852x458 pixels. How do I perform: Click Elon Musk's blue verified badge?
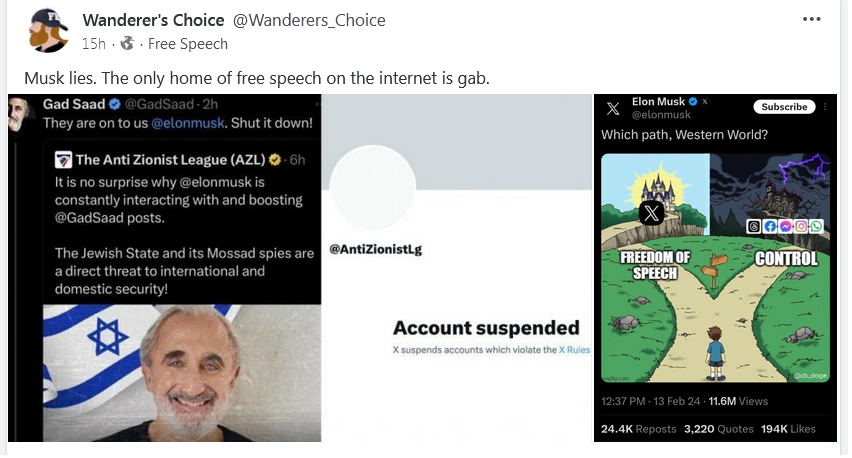pos(693,102)
